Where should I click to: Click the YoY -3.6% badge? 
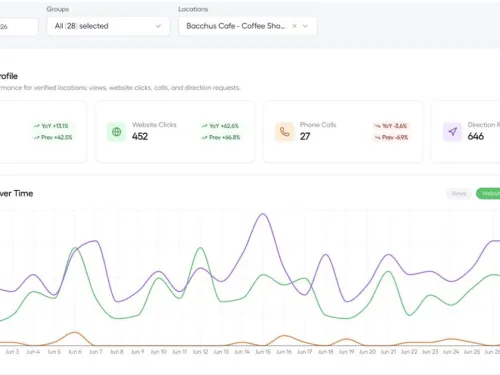point(391,126)
